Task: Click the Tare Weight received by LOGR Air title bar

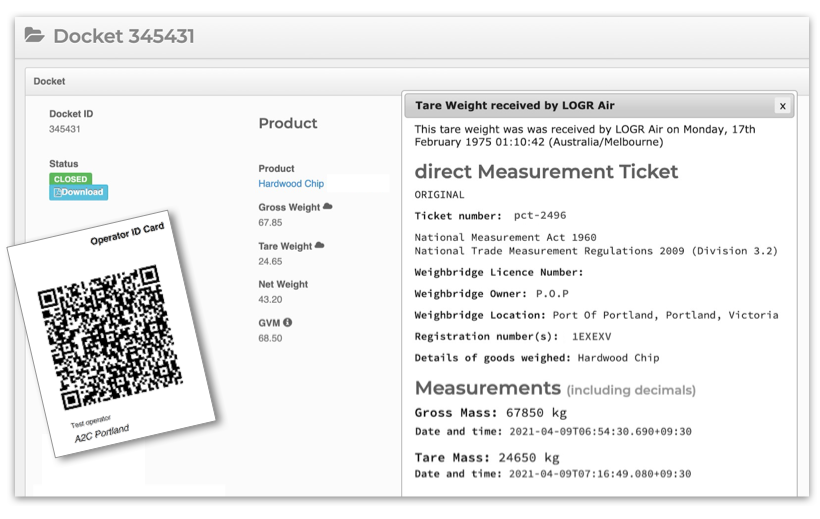Action: pos(599,106)
